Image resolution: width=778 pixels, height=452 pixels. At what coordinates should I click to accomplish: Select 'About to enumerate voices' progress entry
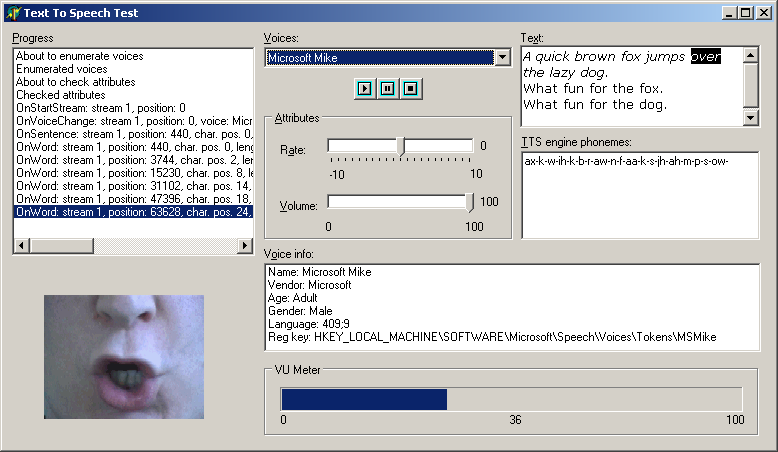pyautogui.click(x=80, y=56)
